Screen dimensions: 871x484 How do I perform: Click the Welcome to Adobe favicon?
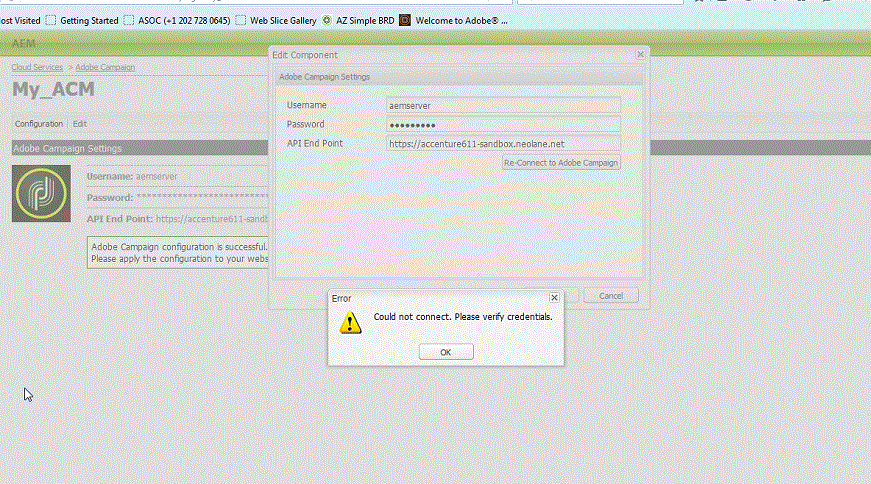[x=405, y=21]
